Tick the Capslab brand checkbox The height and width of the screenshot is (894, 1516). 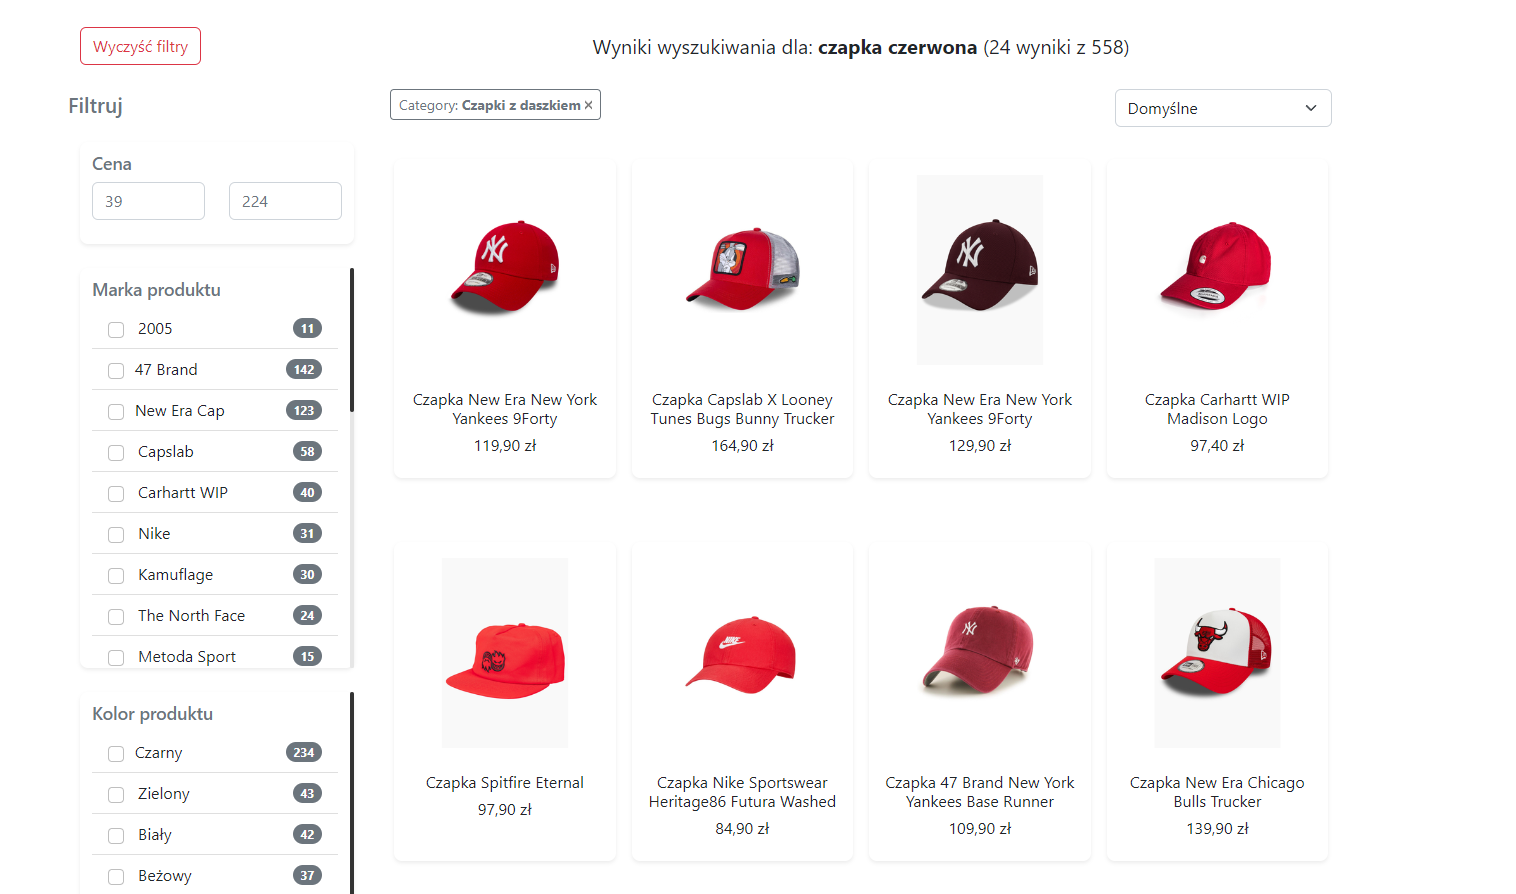[116, 453]
